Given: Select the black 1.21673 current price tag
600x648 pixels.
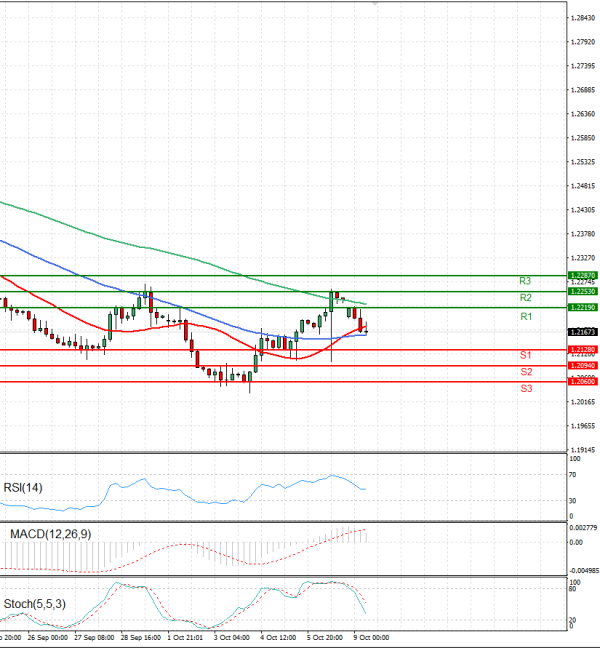Looking at the screenshot, I should point(583,332).
